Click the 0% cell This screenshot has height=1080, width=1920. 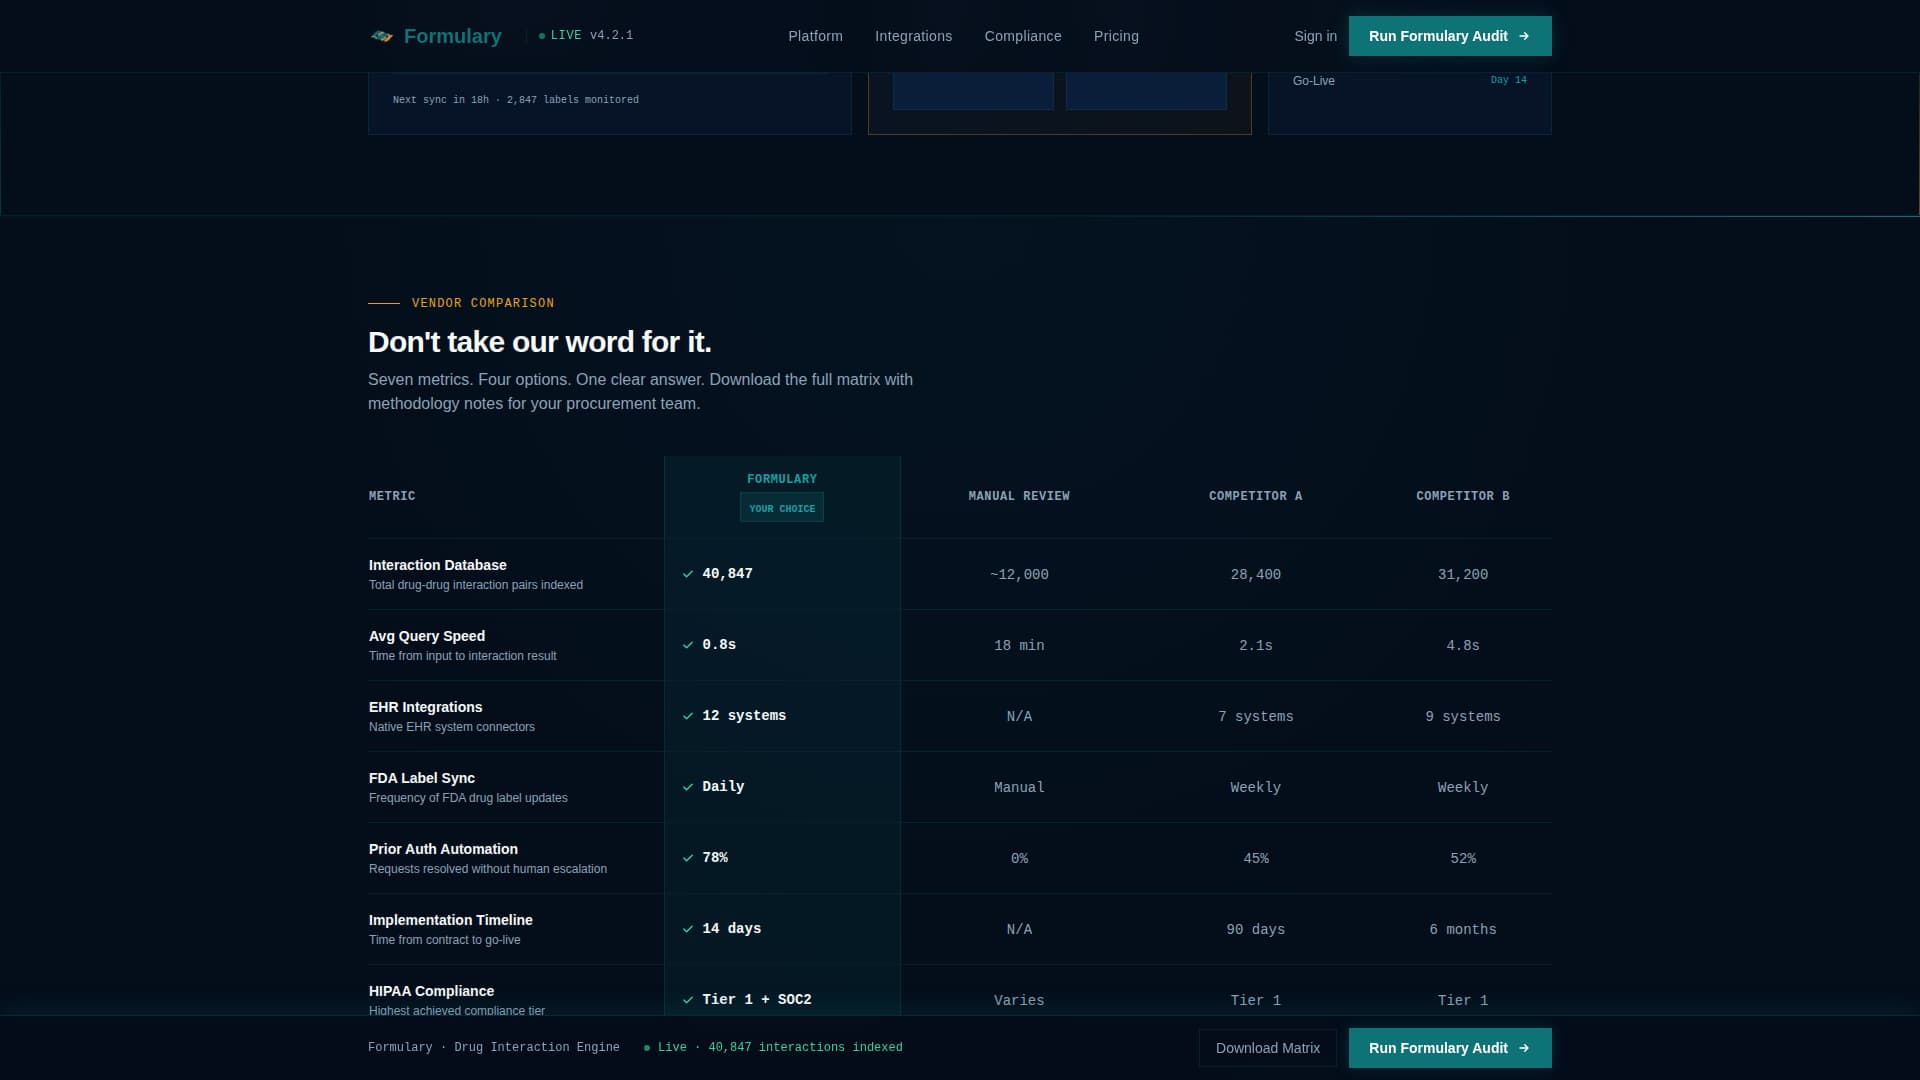tap(1019, 859)
